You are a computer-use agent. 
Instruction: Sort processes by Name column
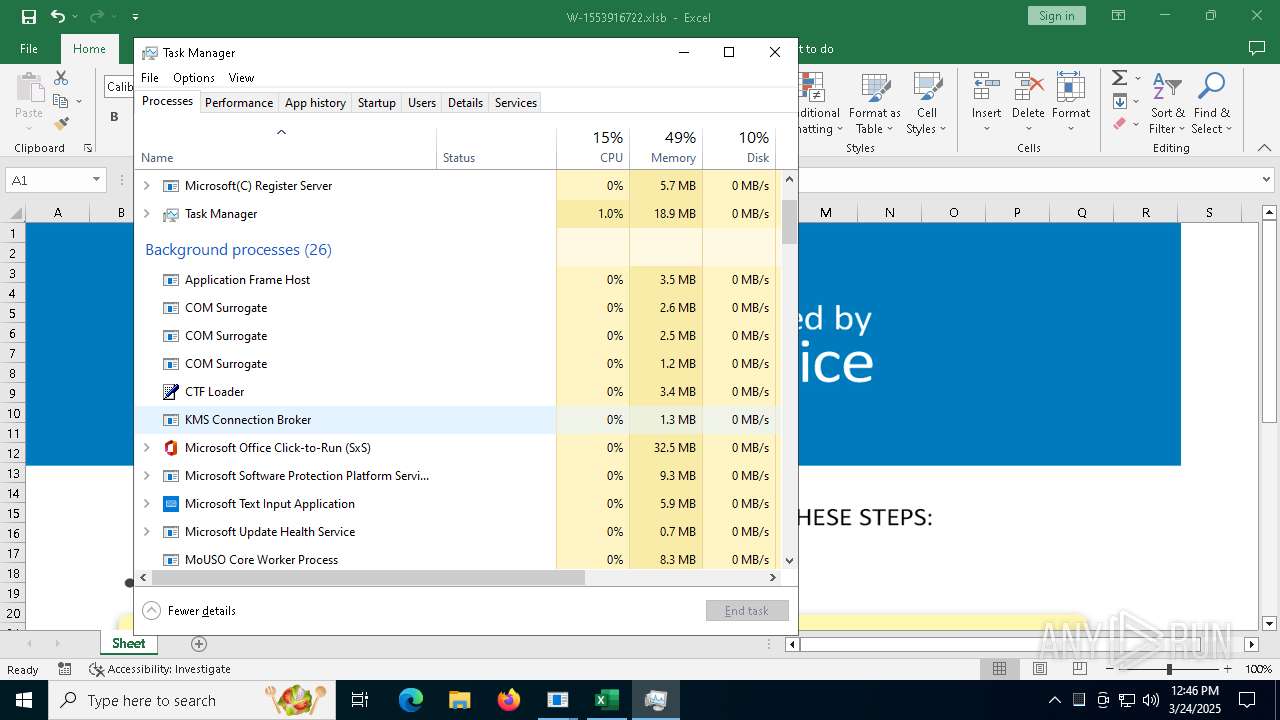click(x=285, y=147)
